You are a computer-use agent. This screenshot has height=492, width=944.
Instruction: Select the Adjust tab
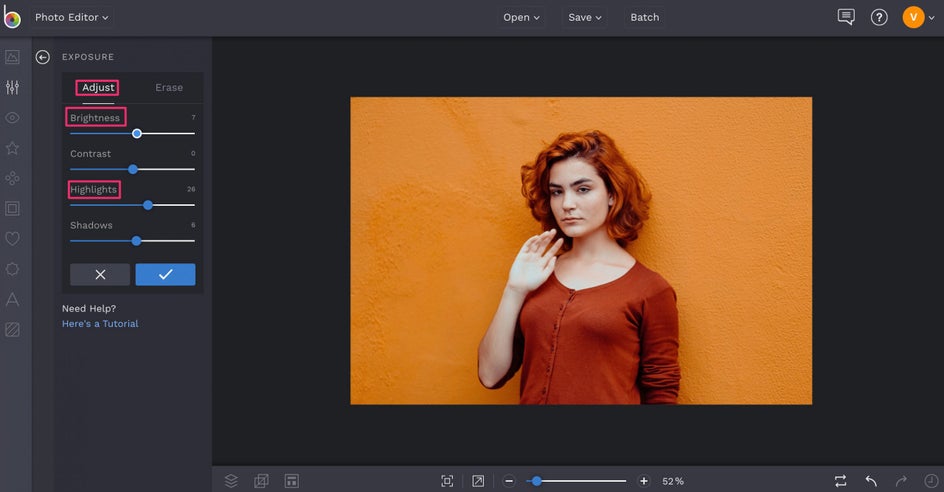point(98,88)
